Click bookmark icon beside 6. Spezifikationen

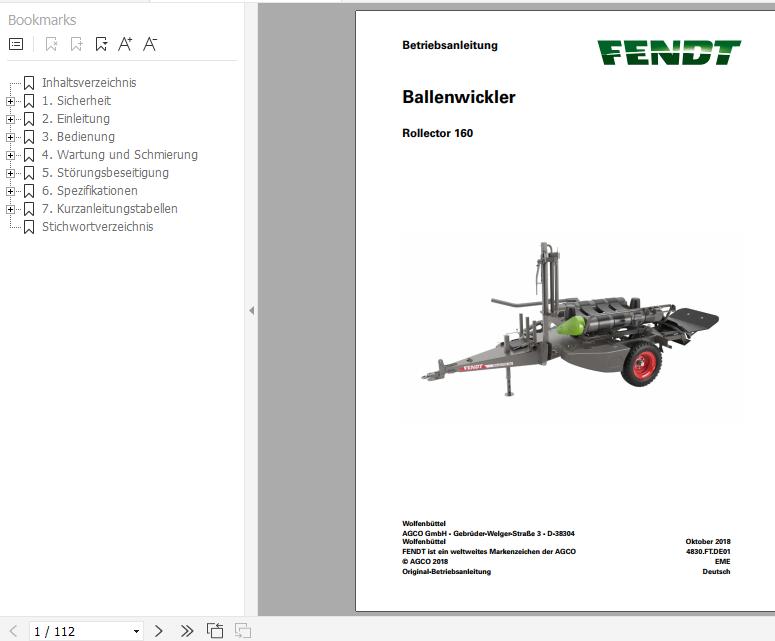[x=29, y=191]
